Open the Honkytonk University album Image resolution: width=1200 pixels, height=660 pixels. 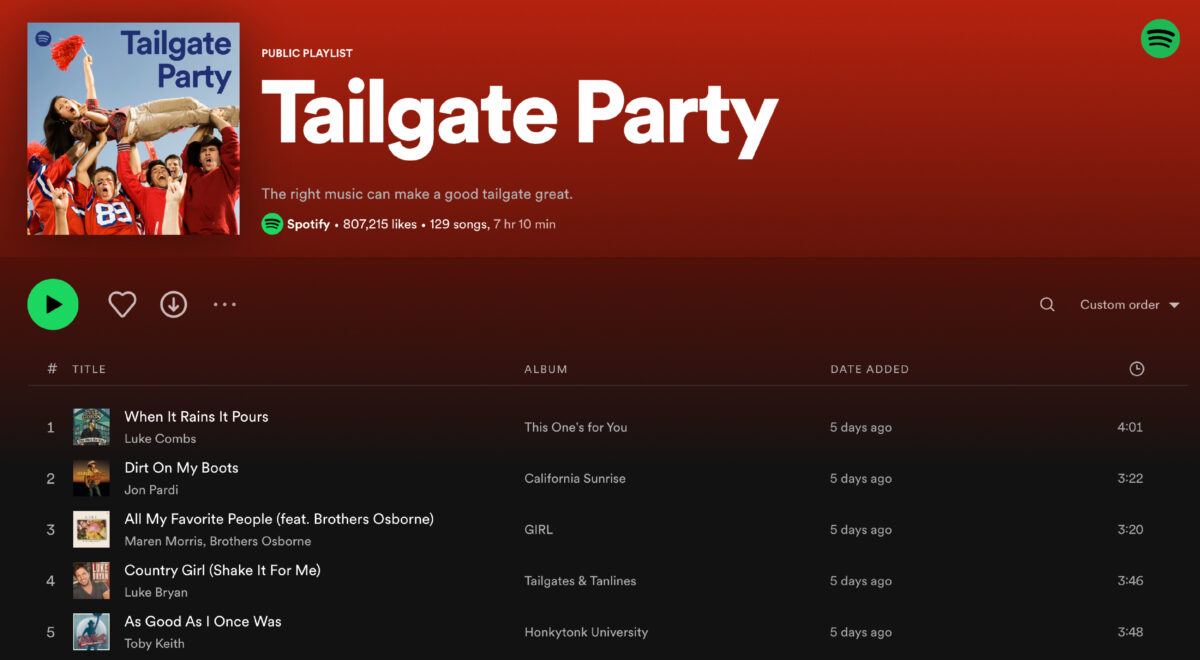[586, 632]
